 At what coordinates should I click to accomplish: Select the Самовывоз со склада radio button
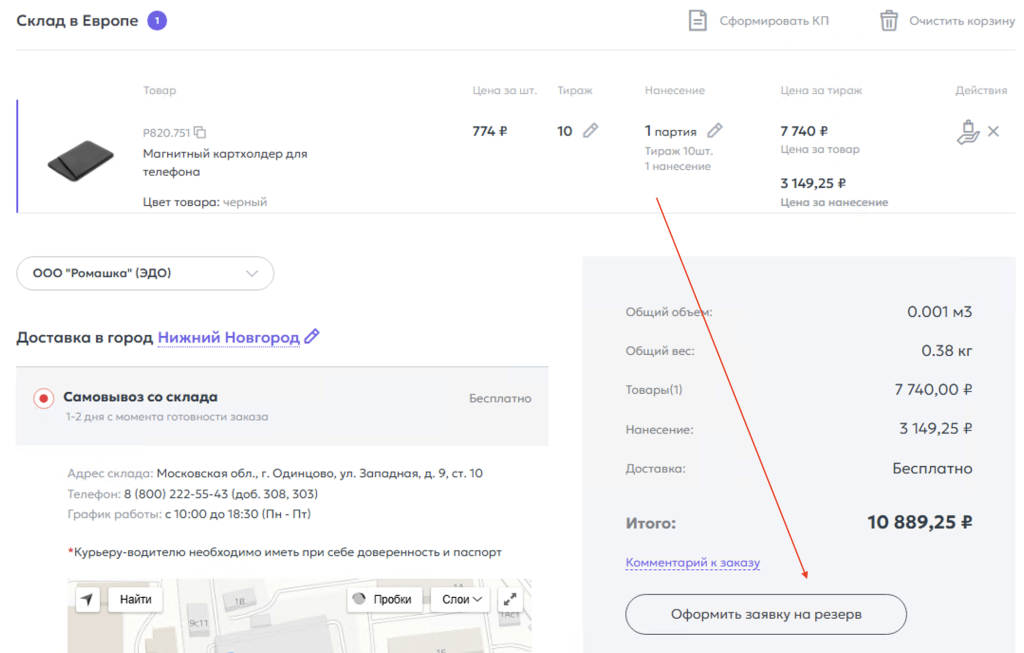43,398
